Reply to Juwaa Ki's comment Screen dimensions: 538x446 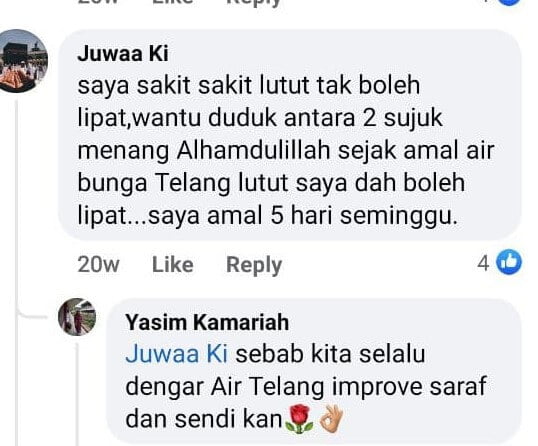pos(254,266)
